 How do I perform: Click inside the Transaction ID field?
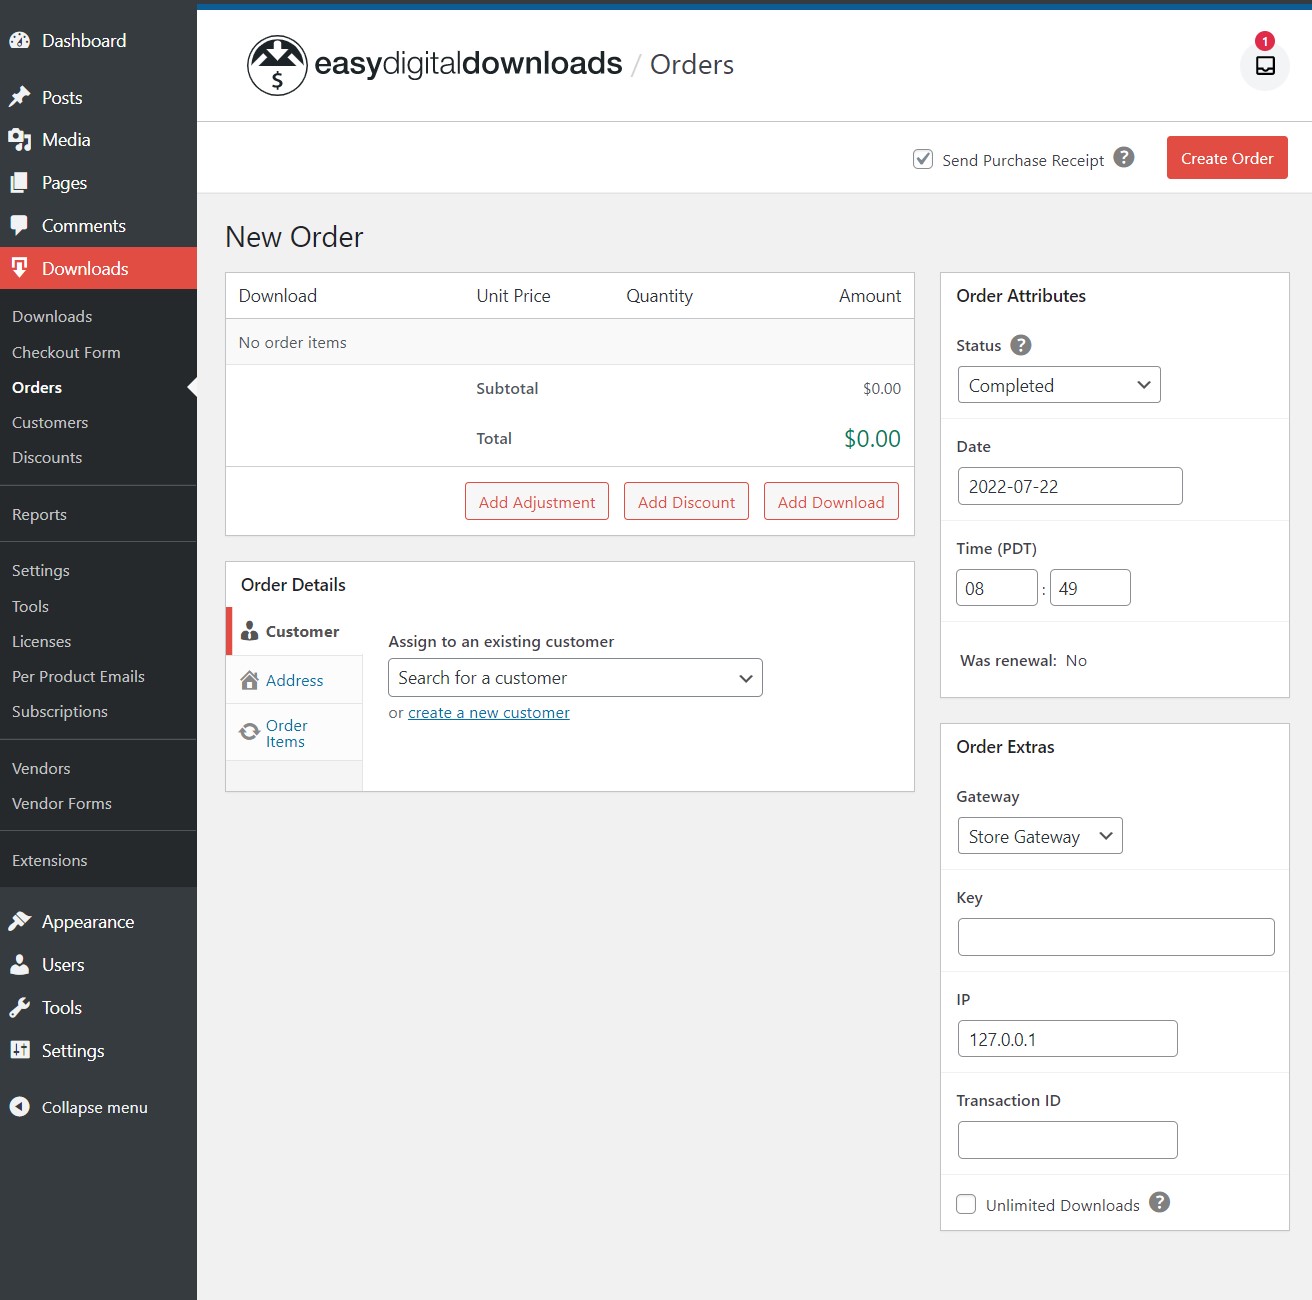[x=1067, y=1139]
